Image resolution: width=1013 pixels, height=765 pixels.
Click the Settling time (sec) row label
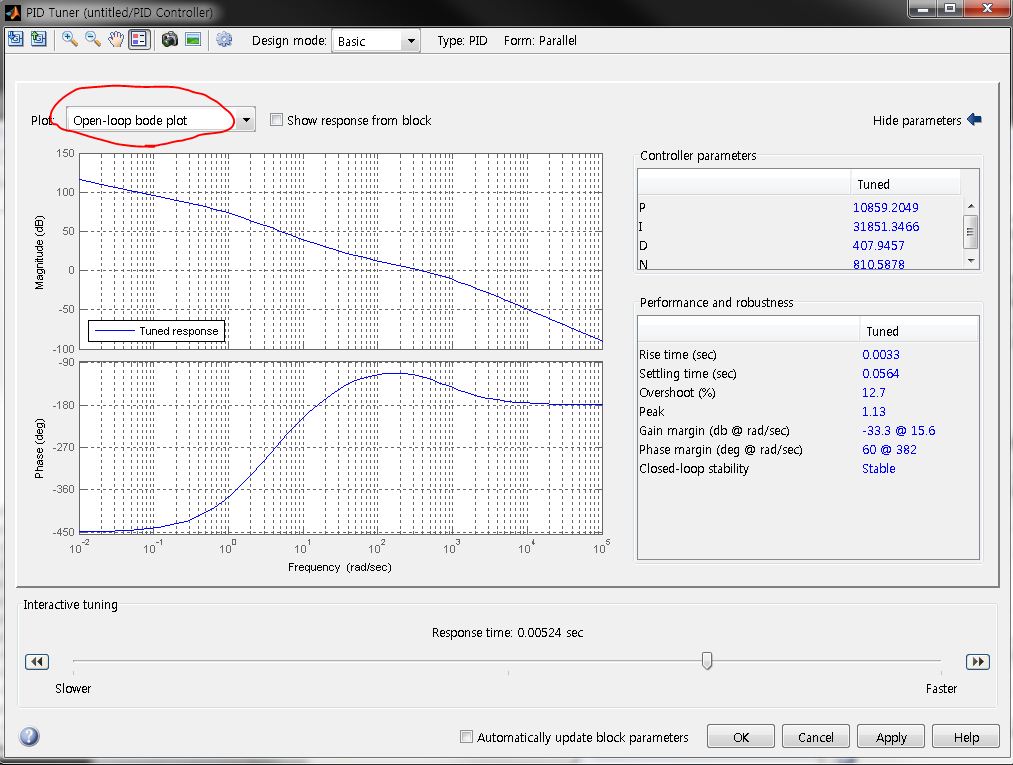(x=687, y=373)
